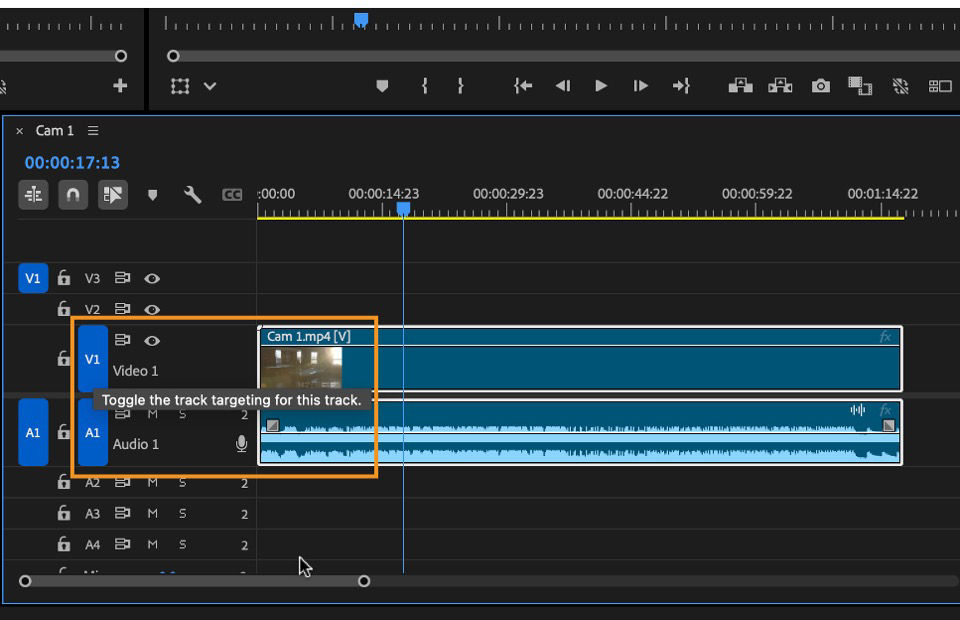960x620 pixels.
Task: Click the Mark Out icon in toolbar
Action: pyautogui.click(x=462, y=87)
